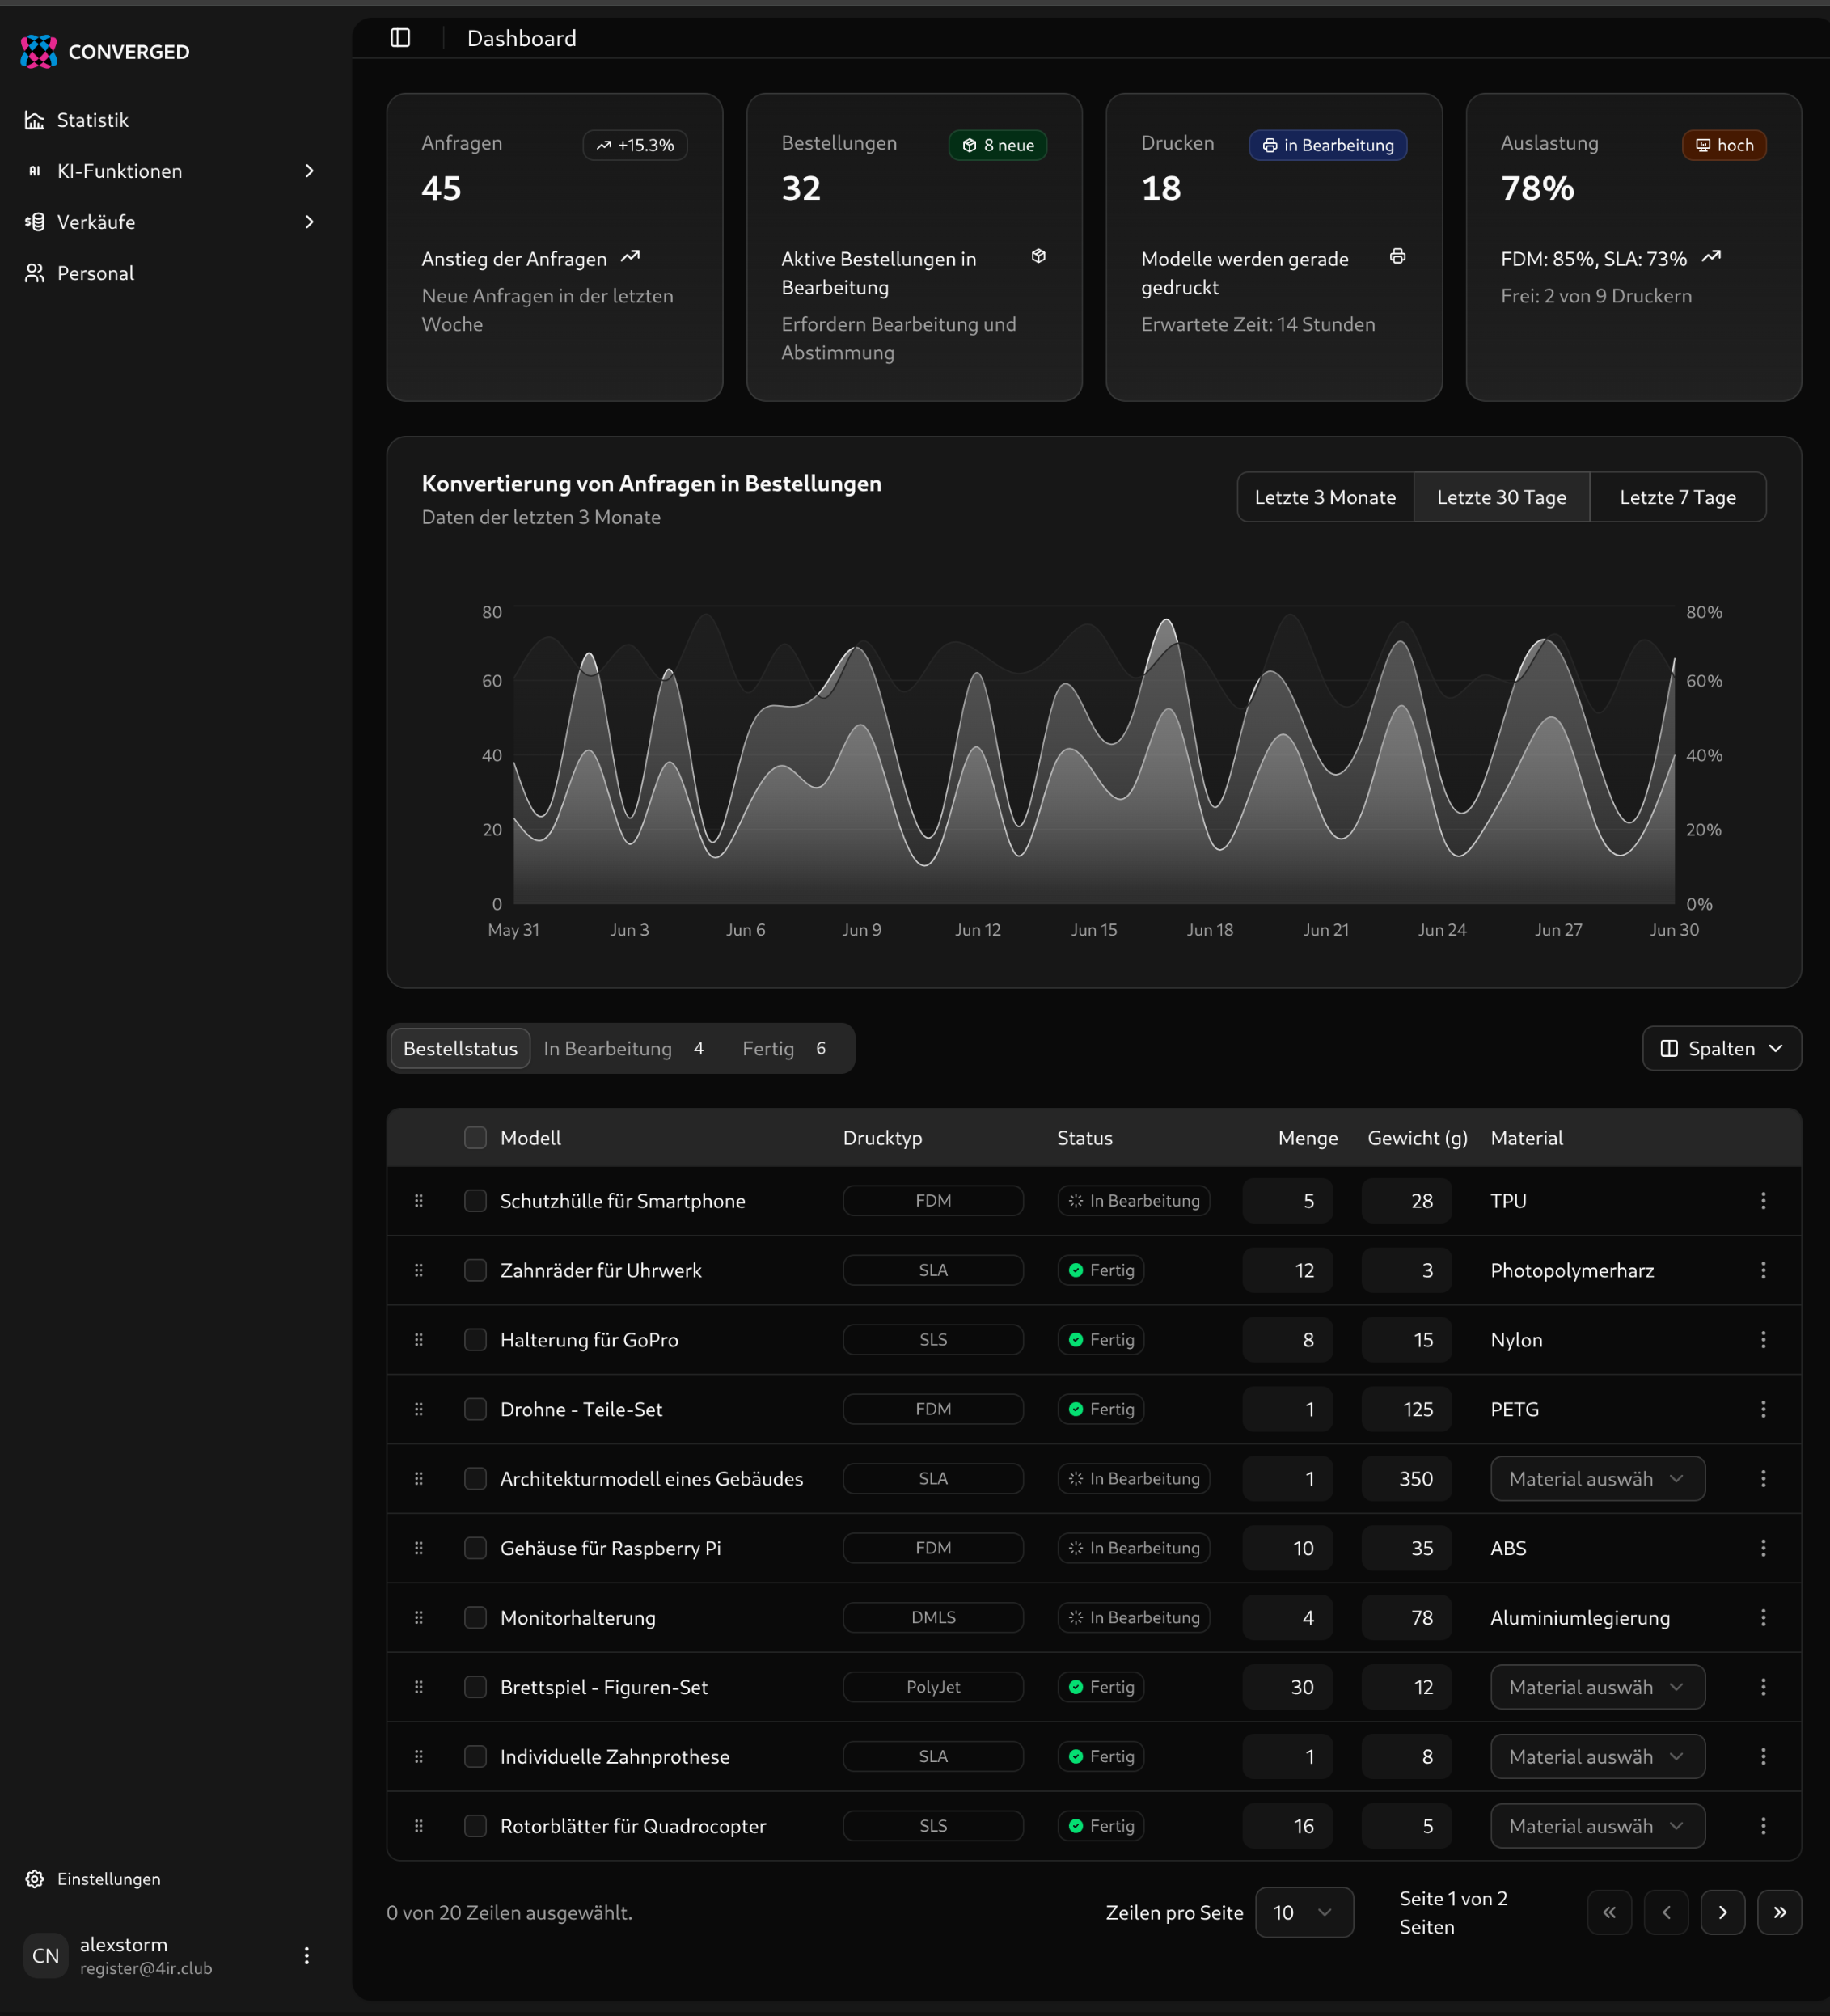1830x2016 pixels.
Task: Switch to the In Bearbeitung tab
Action: [623, 1048]
